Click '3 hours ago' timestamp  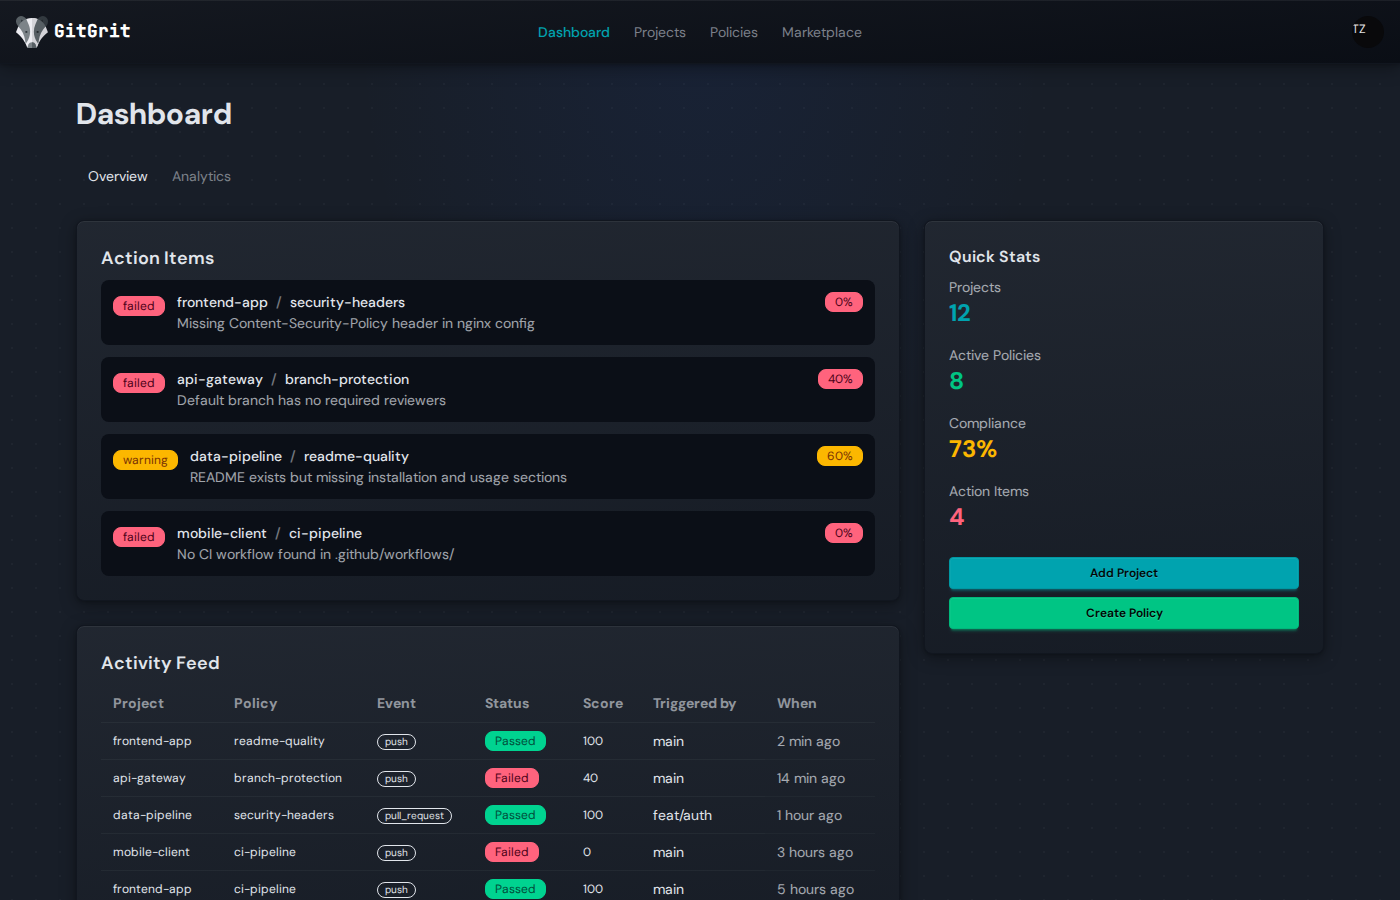[x=815, y=852]
